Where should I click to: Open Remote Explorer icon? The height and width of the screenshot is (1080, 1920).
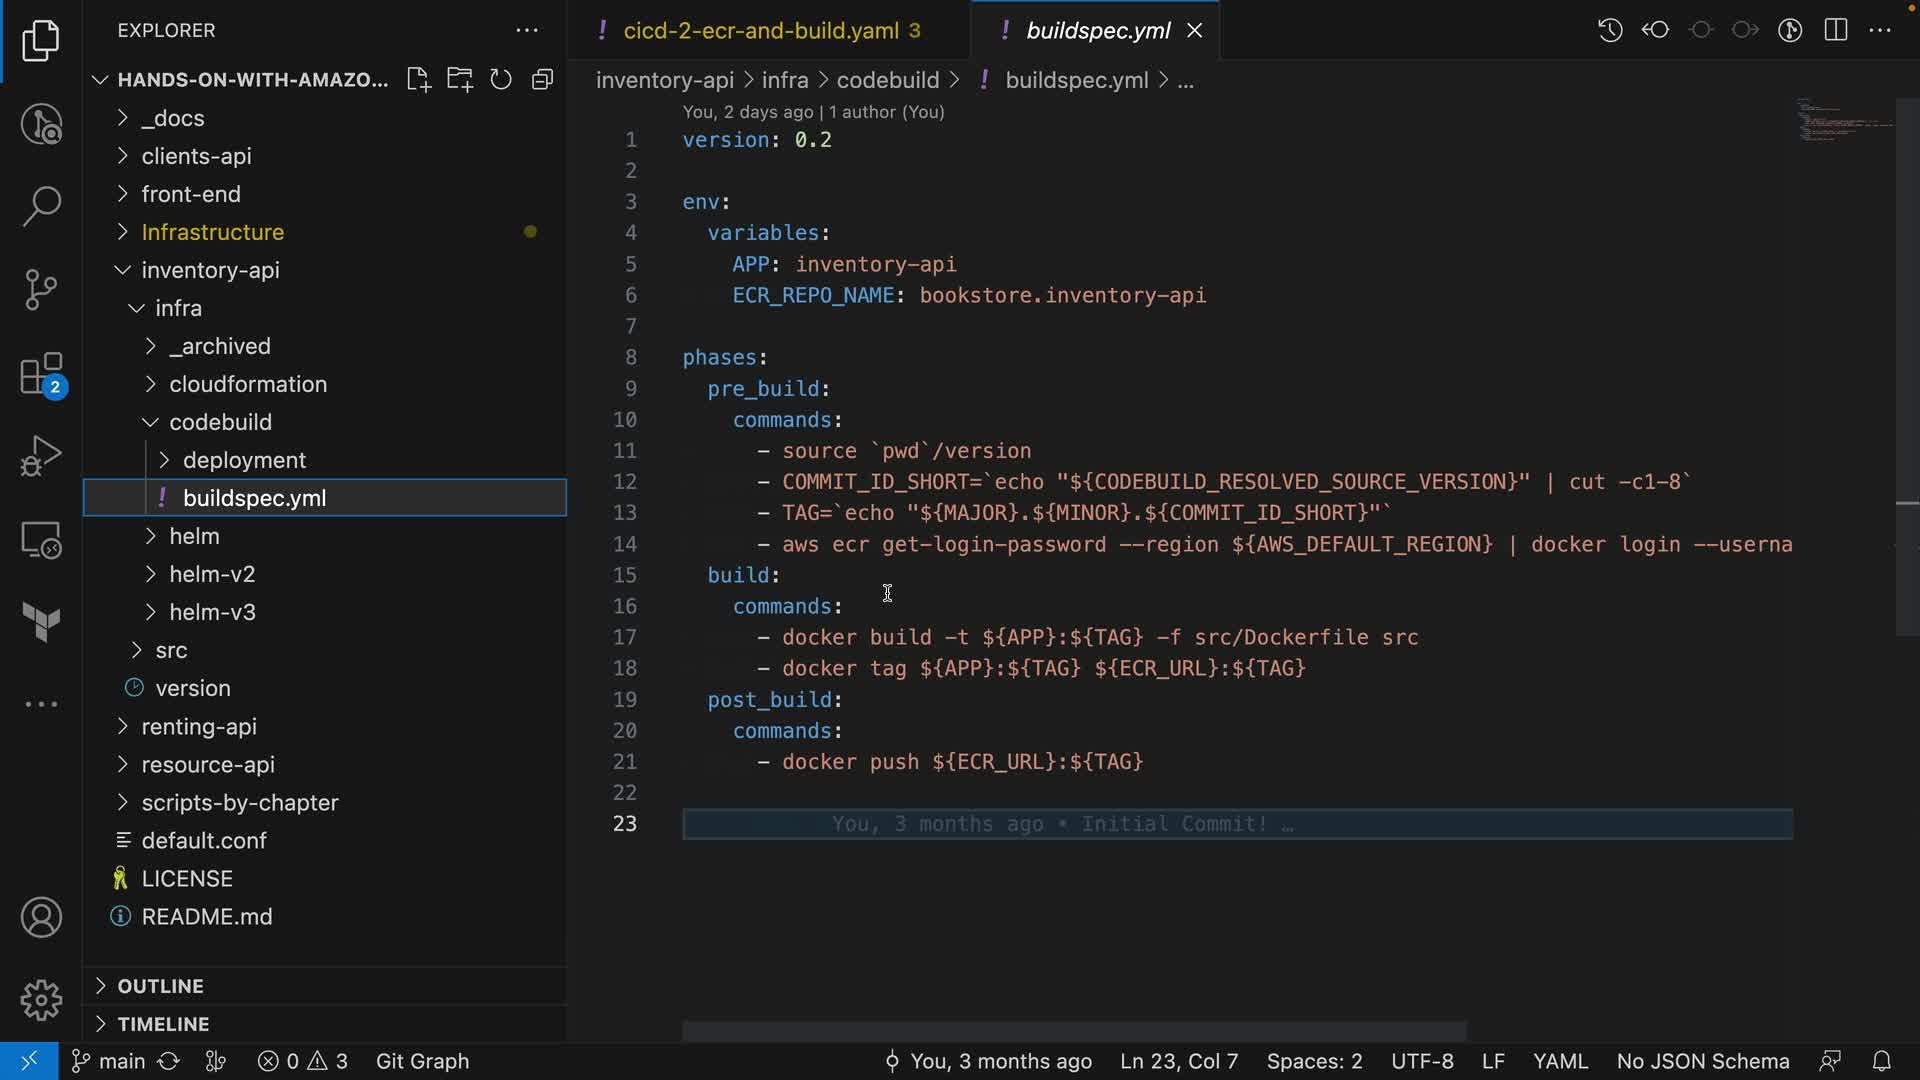41,541
